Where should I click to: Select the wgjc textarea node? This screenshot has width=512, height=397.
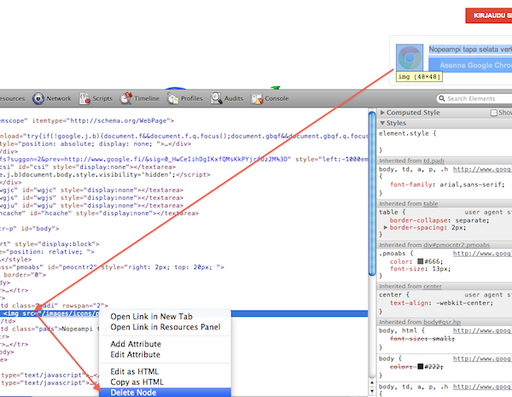92,190
